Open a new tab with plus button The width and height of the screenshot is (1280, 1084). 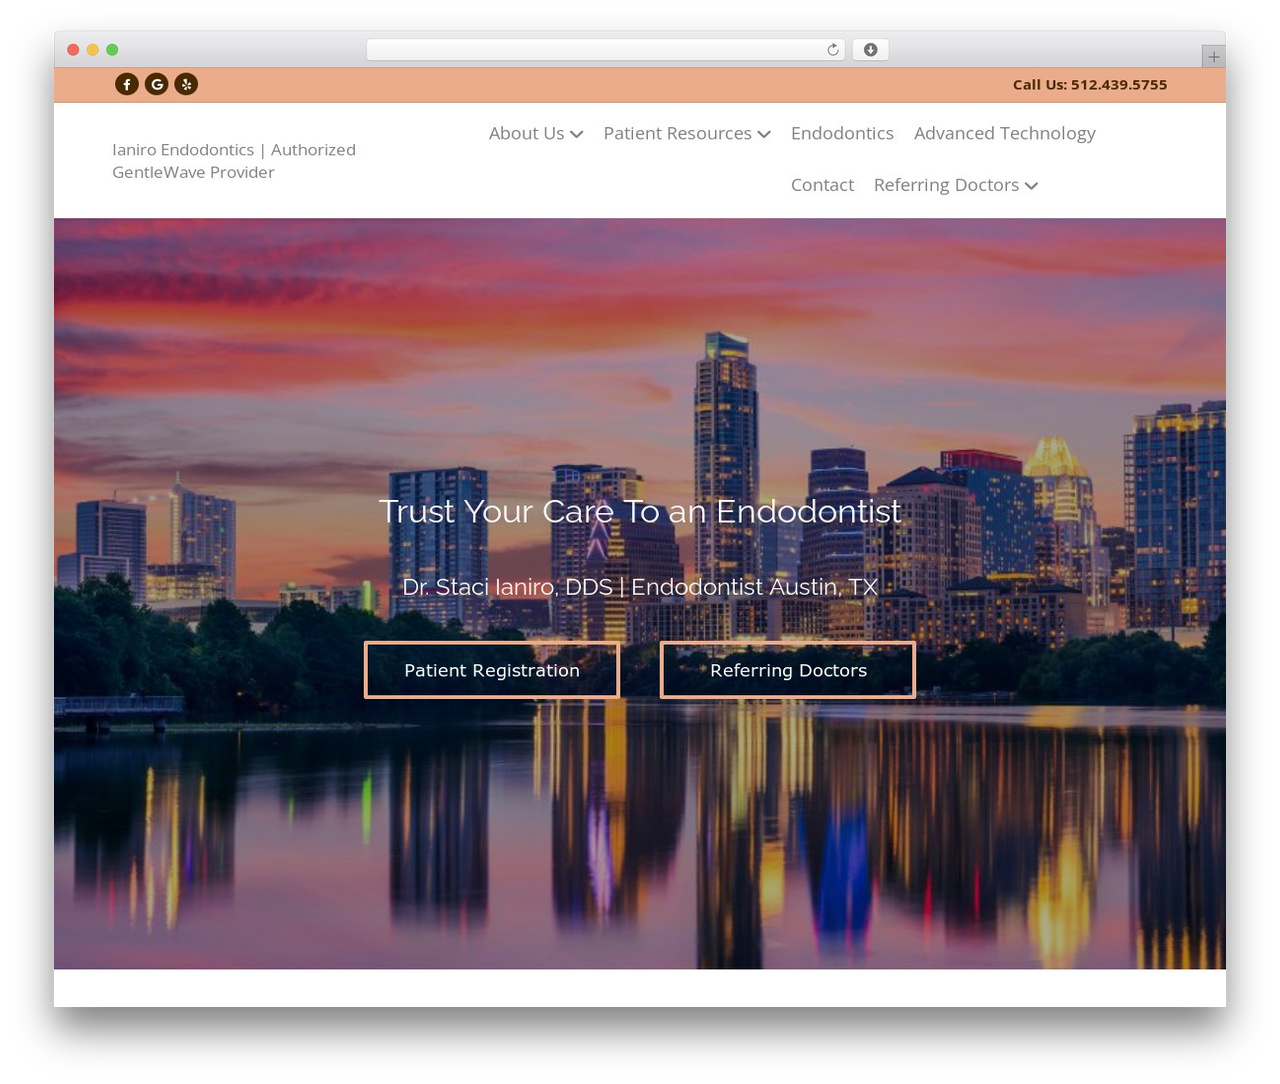click(x=1213, y=57)
